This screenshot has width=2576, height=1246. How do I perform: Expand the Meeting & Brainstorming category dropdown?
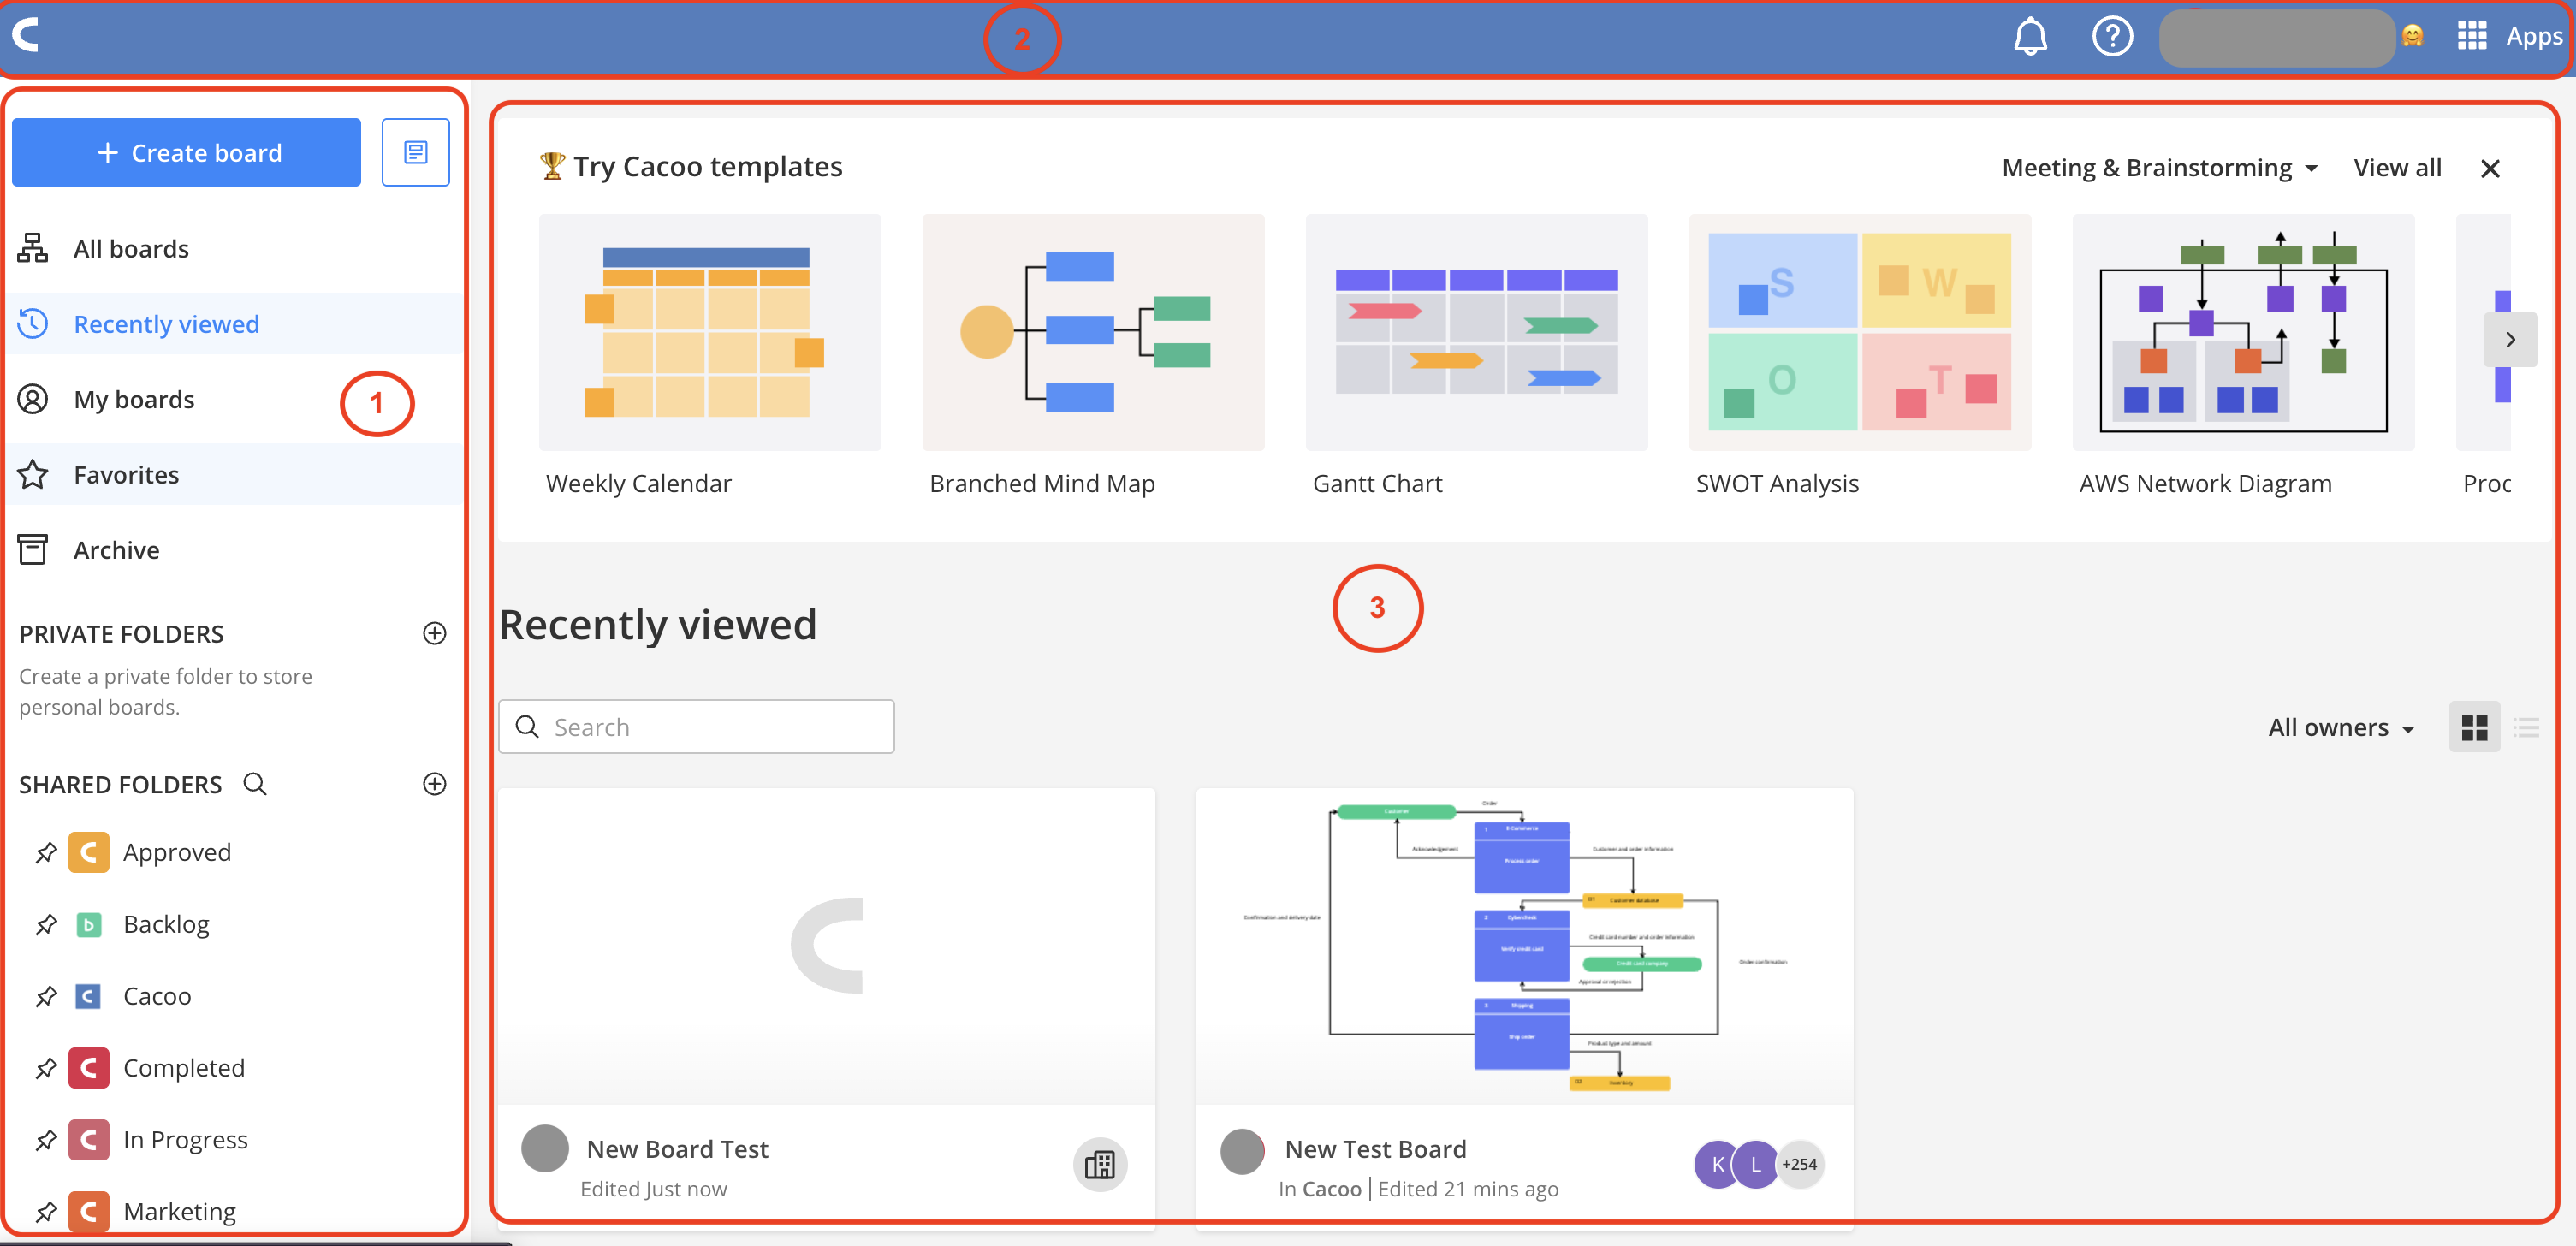[x=2160, y=168]
